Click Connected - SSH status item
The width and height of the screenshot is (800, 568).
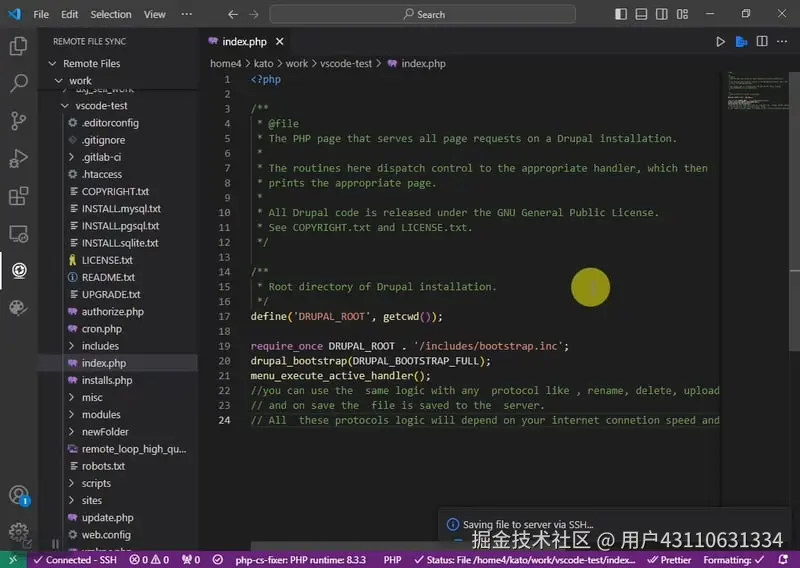[75, 560]
